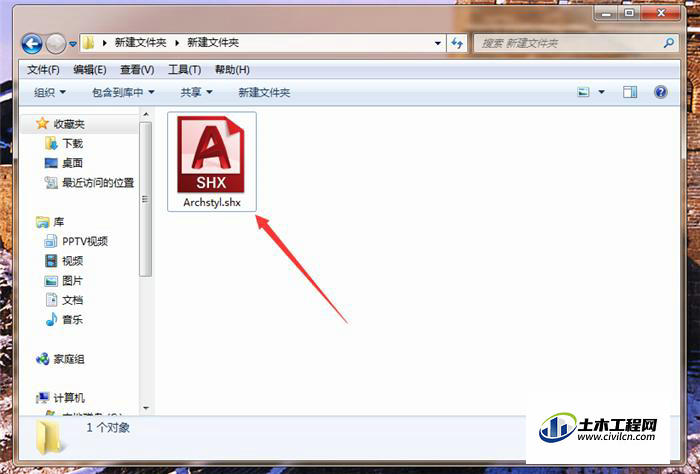The width and height of the screenshot is (700, 474).
Task: Click the 视频 filmstrip icon
Action: point(51,261)
